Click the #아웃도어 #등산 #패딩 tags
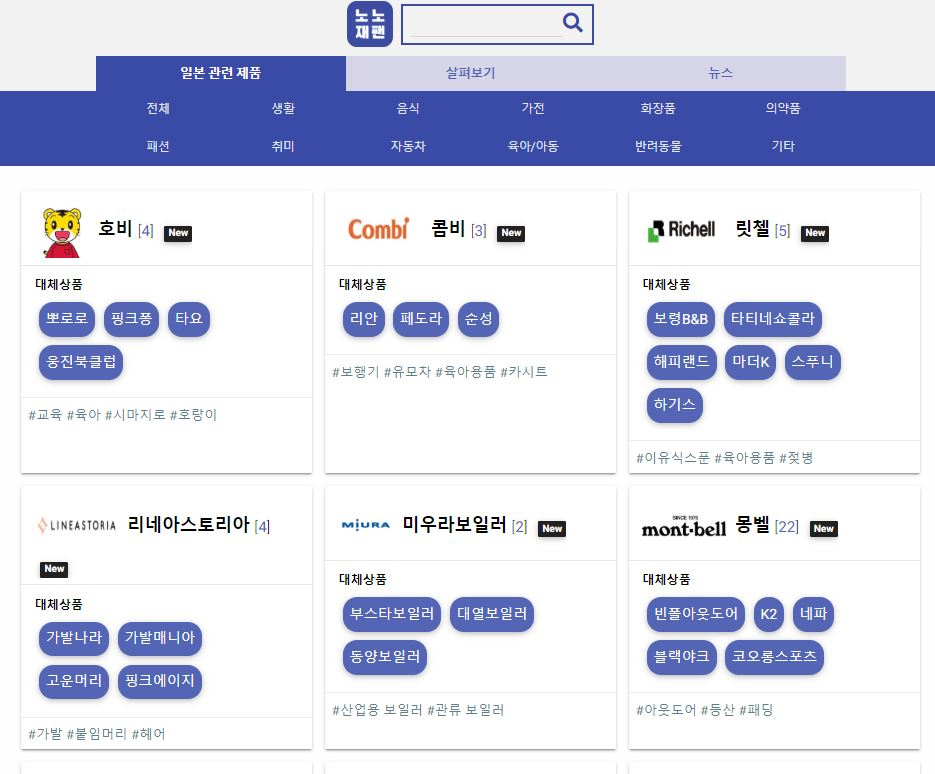The width and height of the screenshot is (935, 774). pyautogui.click(x=705, y=710)
